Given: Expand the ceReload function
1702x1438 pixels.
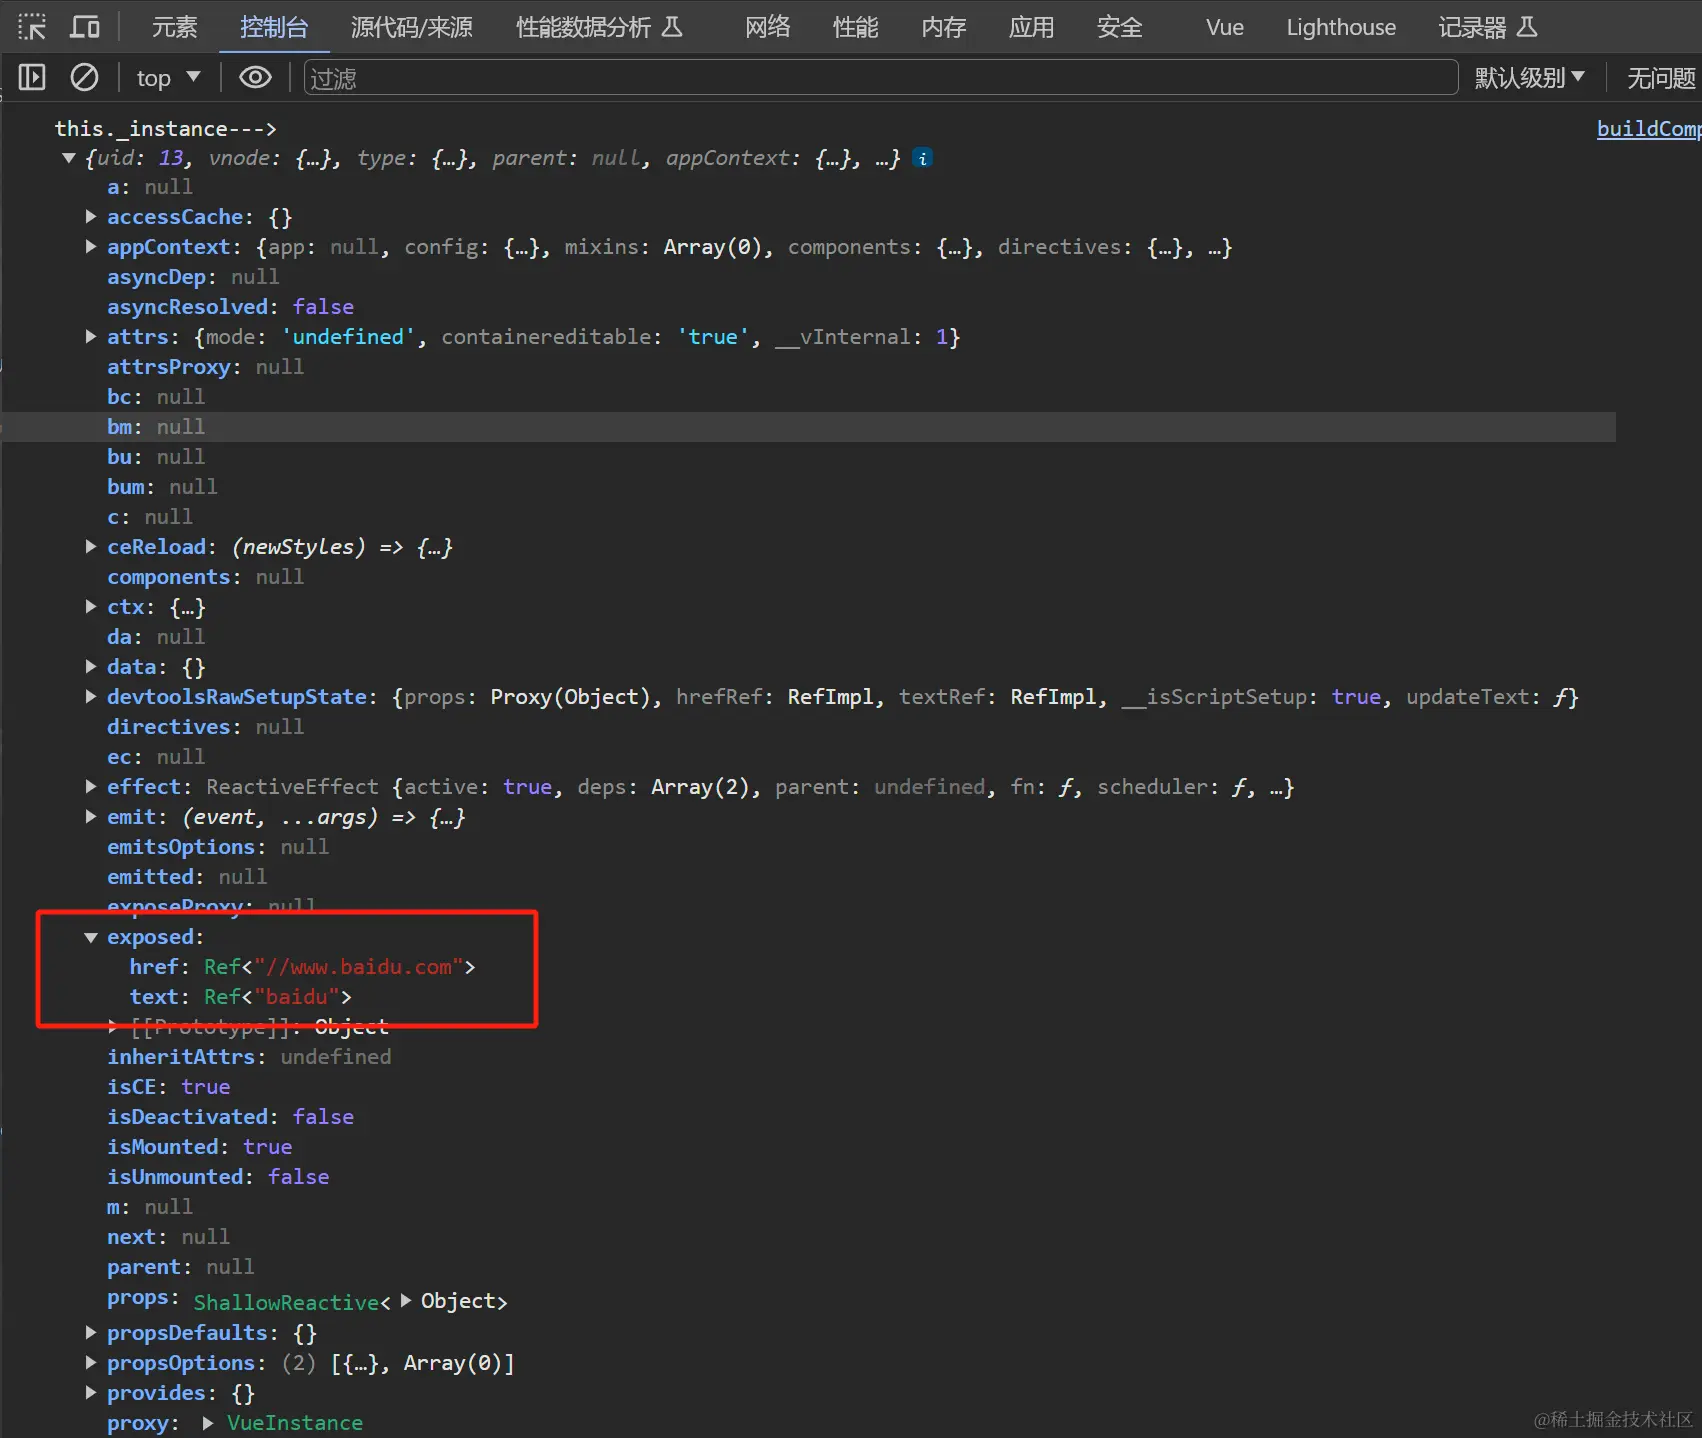Looking at the screenshot, I should coord(91,546).
